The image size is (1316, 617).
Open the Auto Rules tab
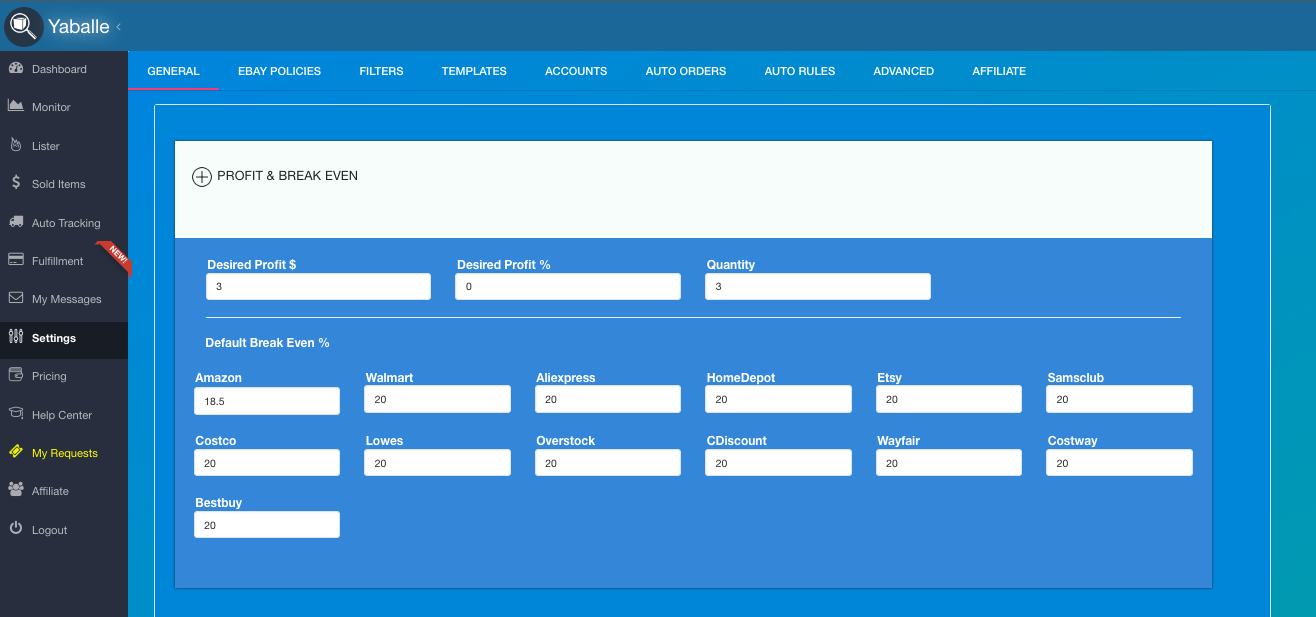click(x=799, y=71)
